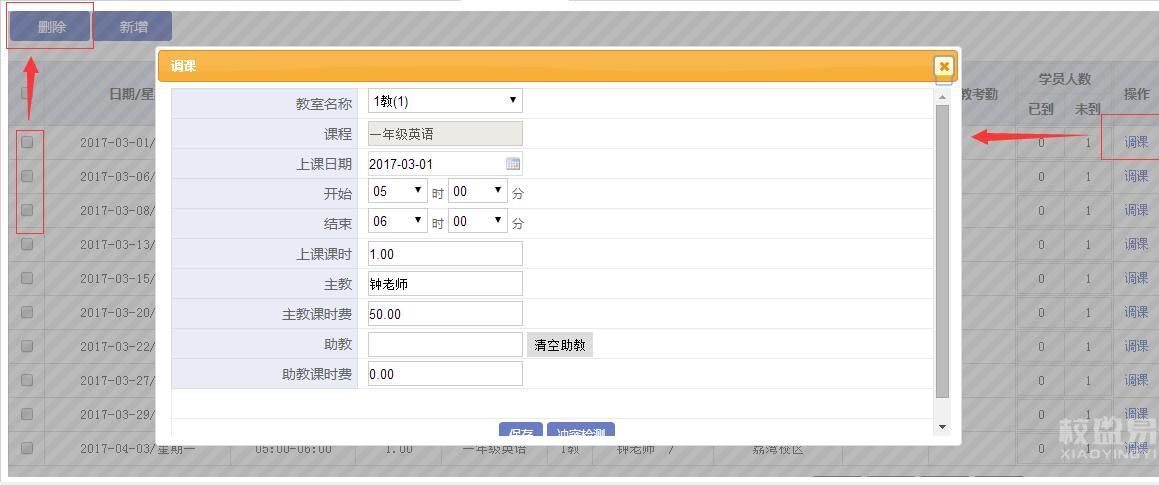Screen dimensions: 1159x485
Task: Select the checkbox for the 2017-03-06 row
Action: pos(27,176)
